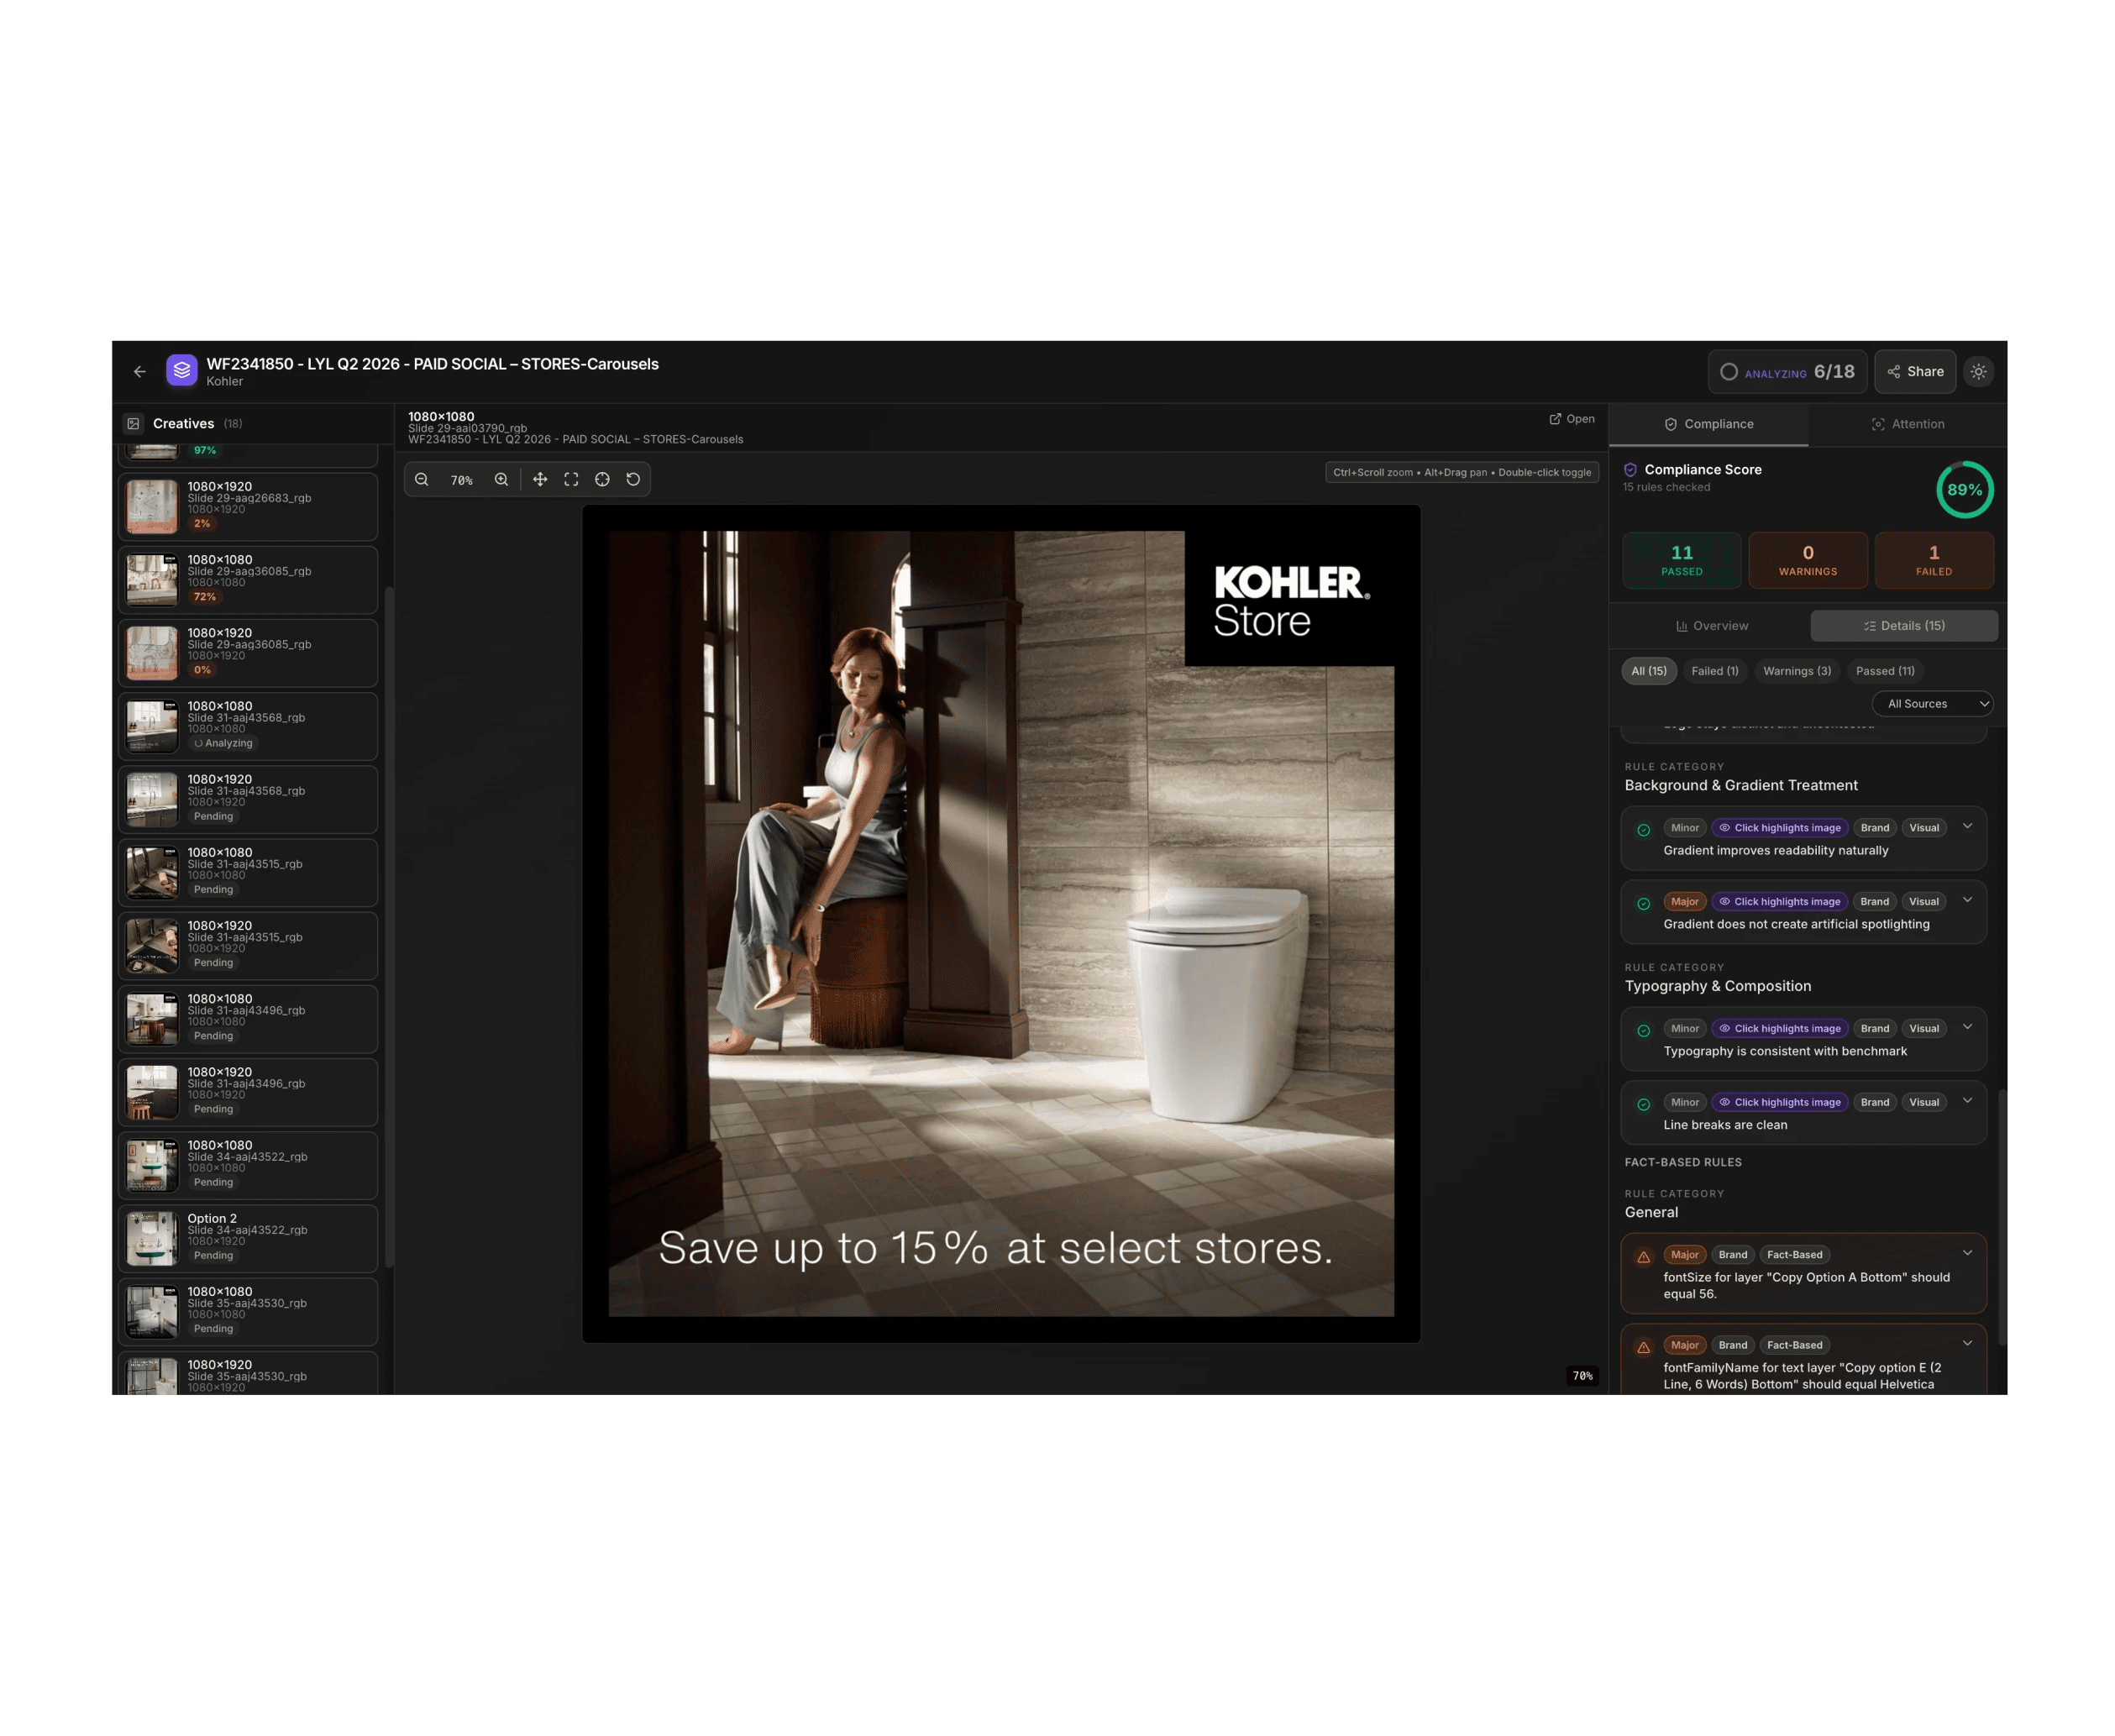Image resolution: width=2115 pixels, height=1736 pixels.
Task: Click the Share button
Action: (1915, 372)
